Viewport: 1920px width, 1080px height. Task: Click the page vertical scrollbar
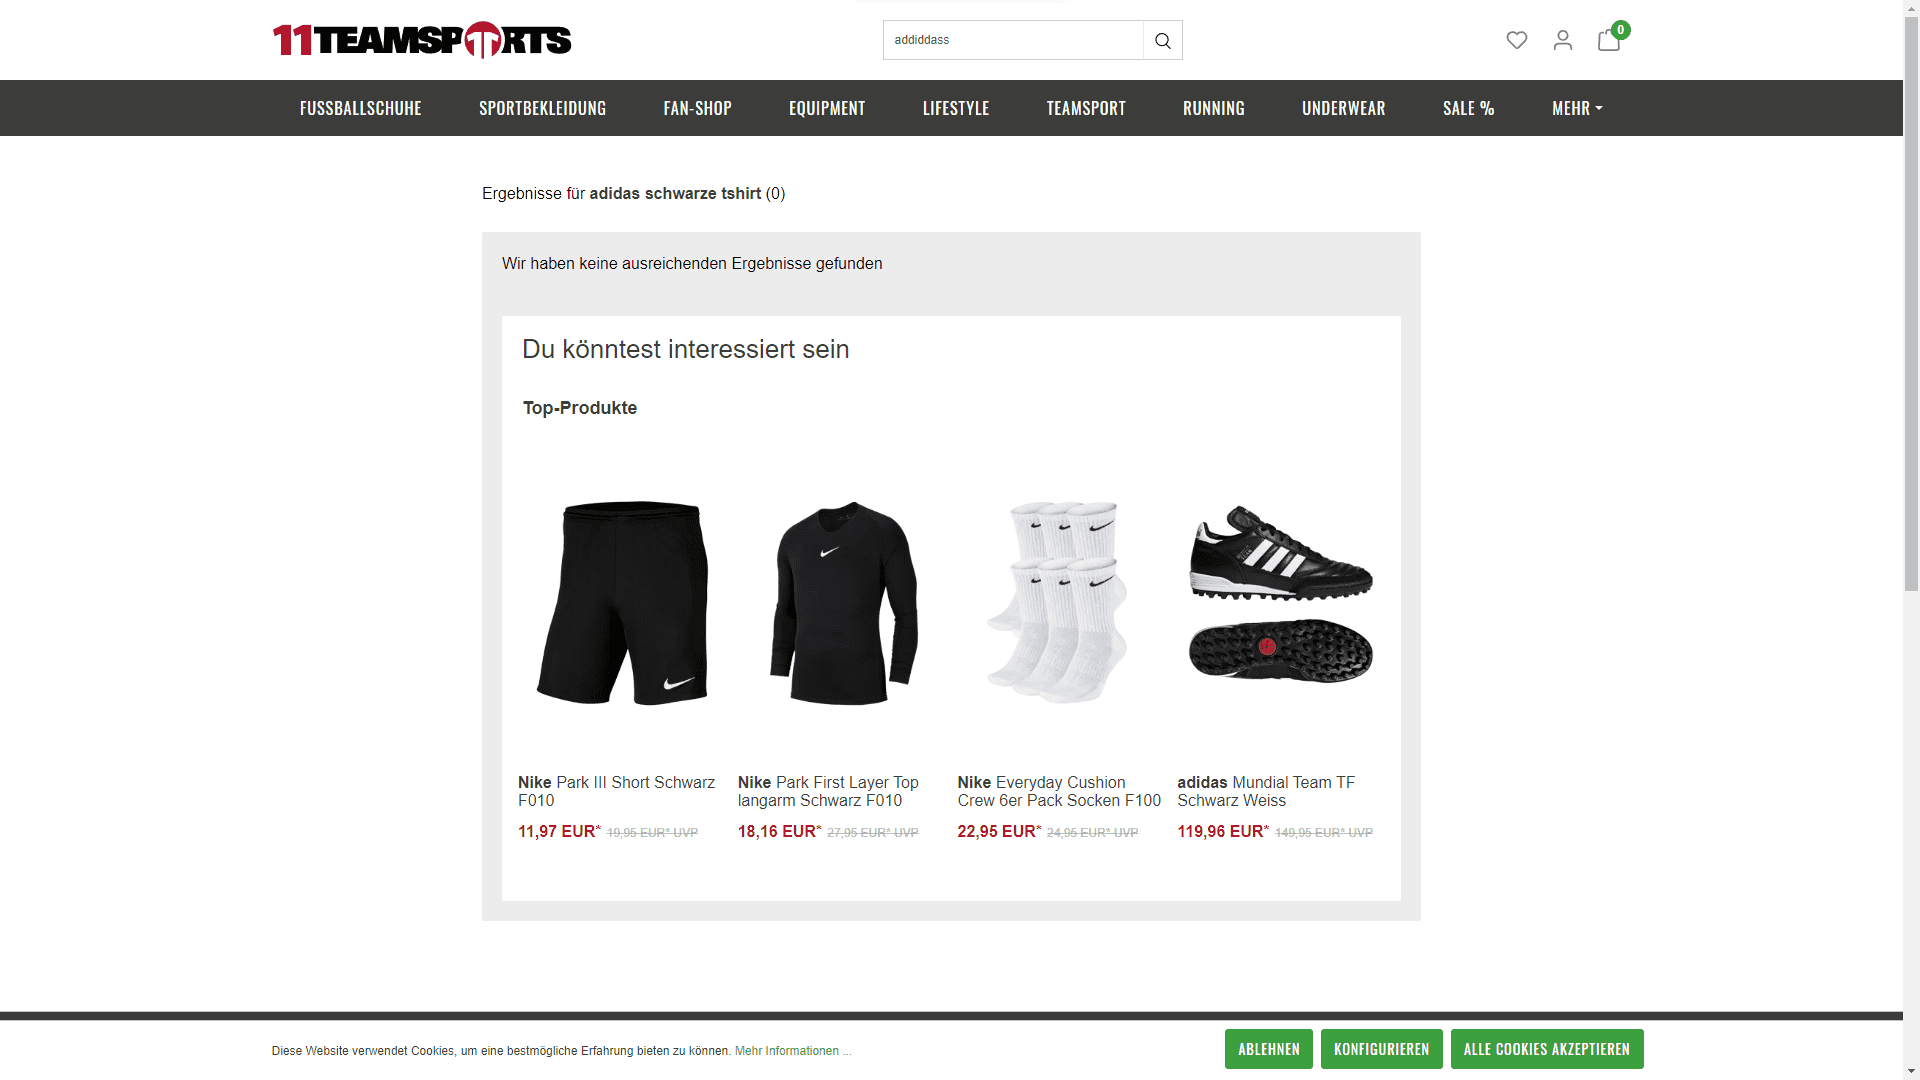(1911, 300)
